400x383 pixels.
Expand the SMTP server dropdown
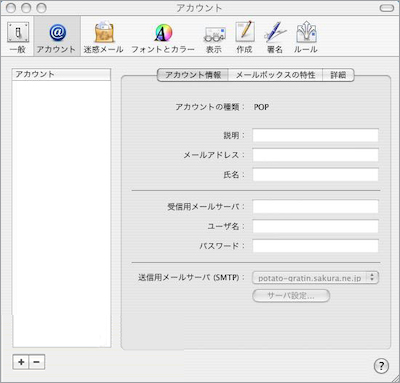315,277
